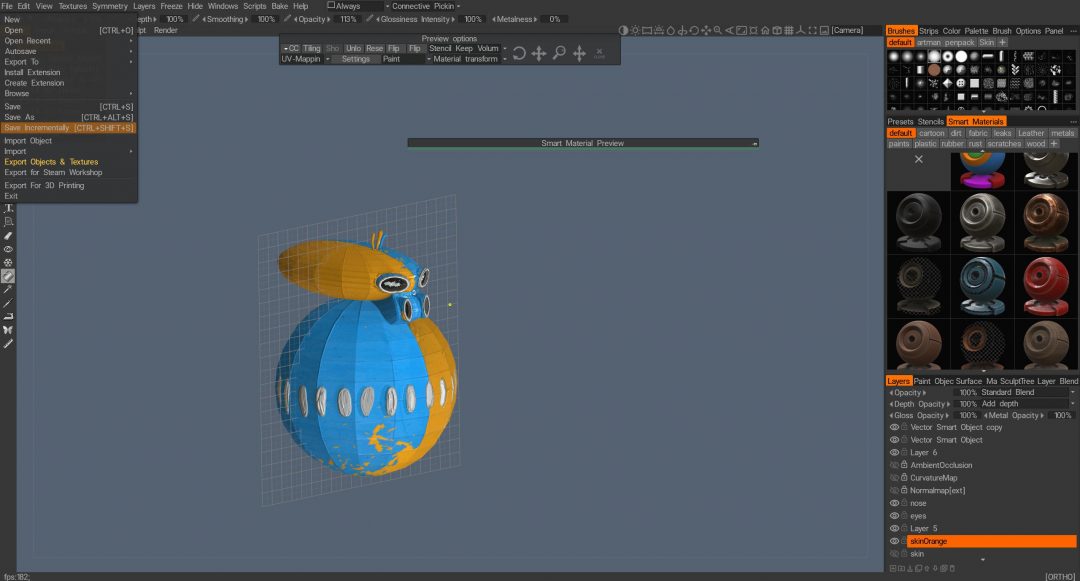Expand the Open Recent submenu
The image size is (1080, 581).
tap(68, 41)
